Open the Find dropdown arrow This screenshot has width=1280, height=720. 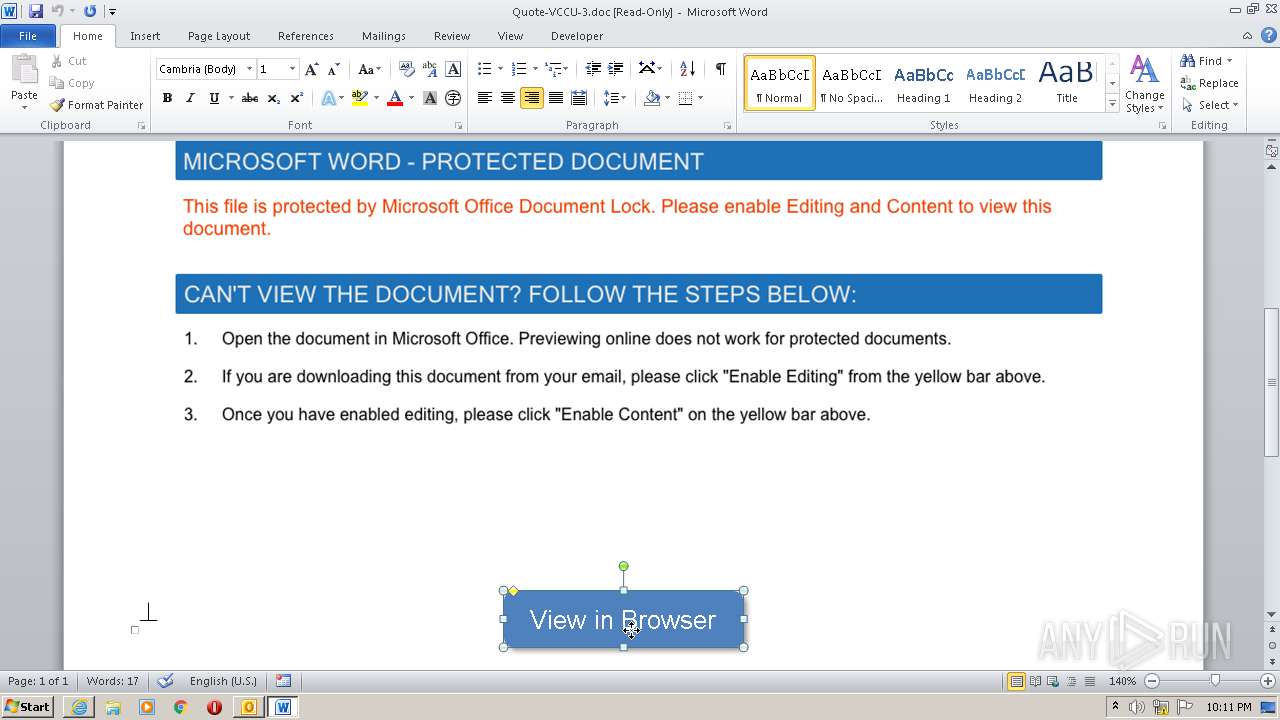click(x=1229, y=61)
